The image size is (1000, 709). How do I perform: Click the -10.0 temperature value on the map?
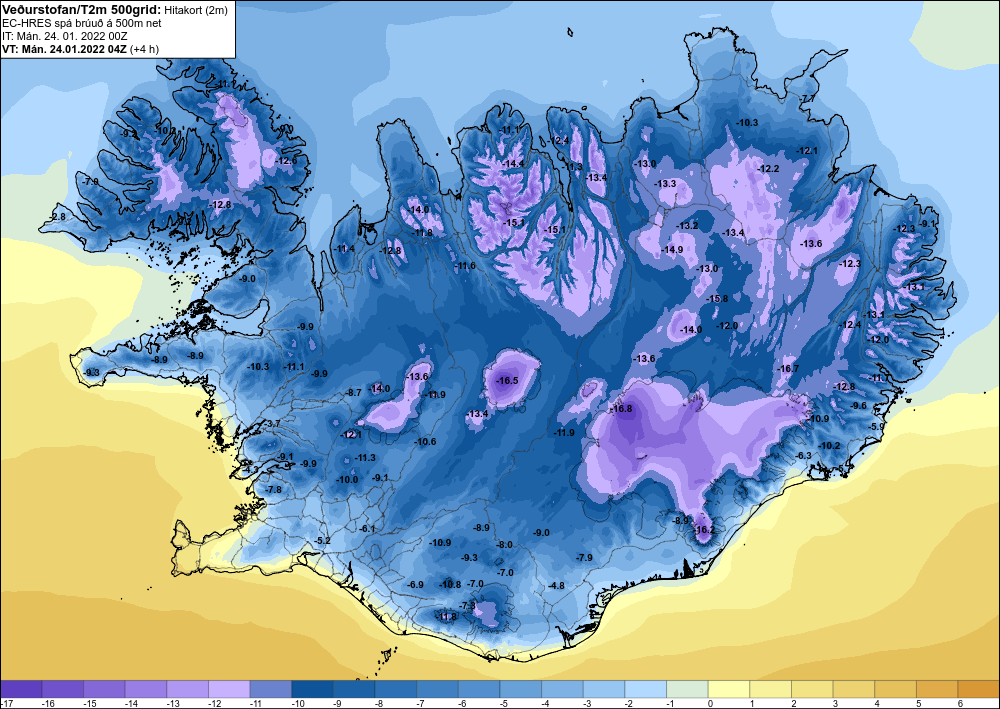[x=348, y=480]
